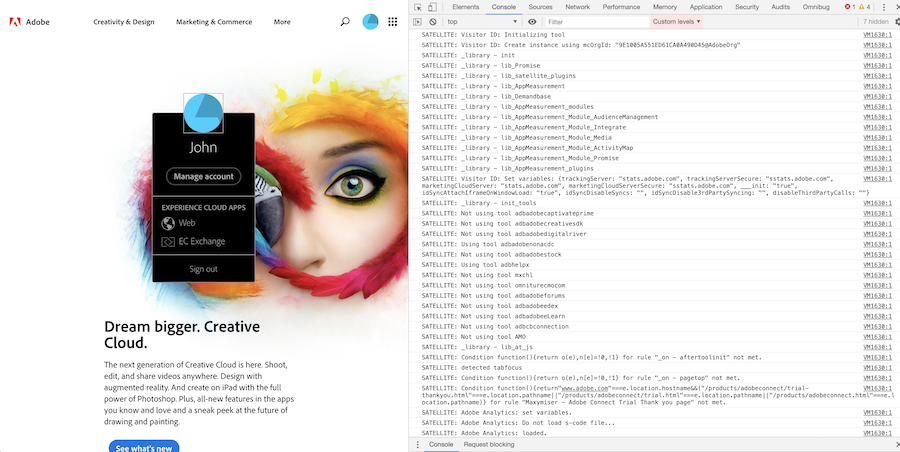Click the large avatar in the profile popup

tap(203, 113)
